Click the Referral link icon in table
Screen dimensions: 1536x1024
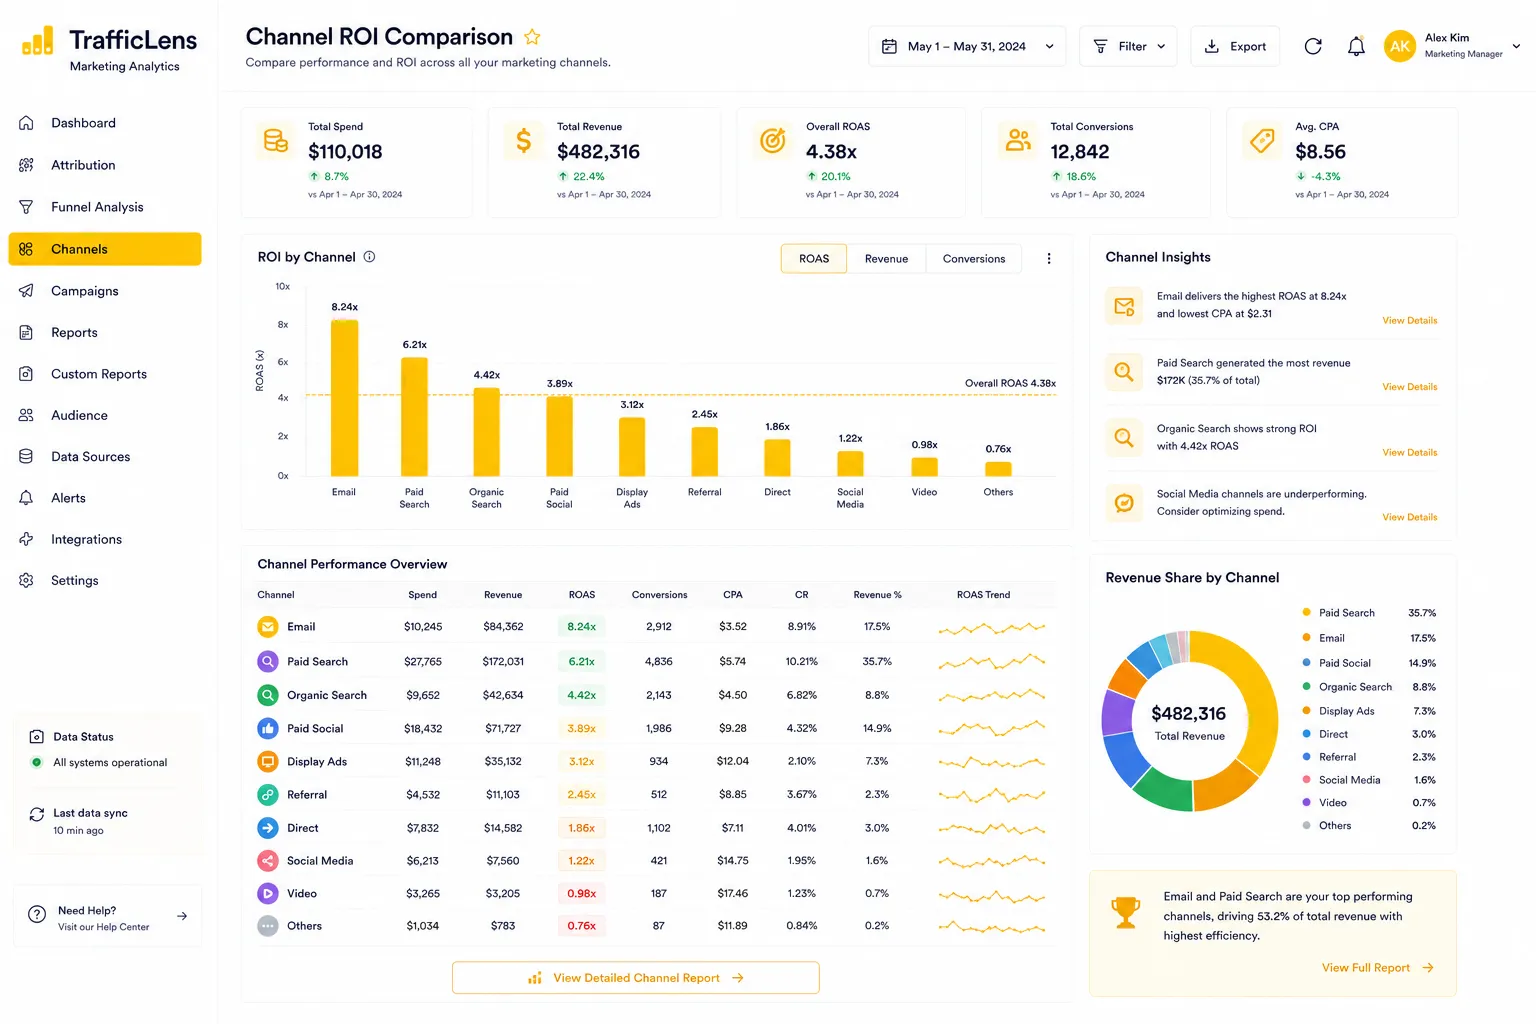268,795
